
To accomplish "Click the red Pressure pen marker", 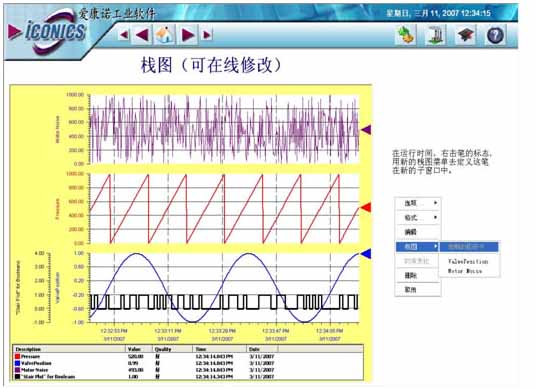I will 366,208.
